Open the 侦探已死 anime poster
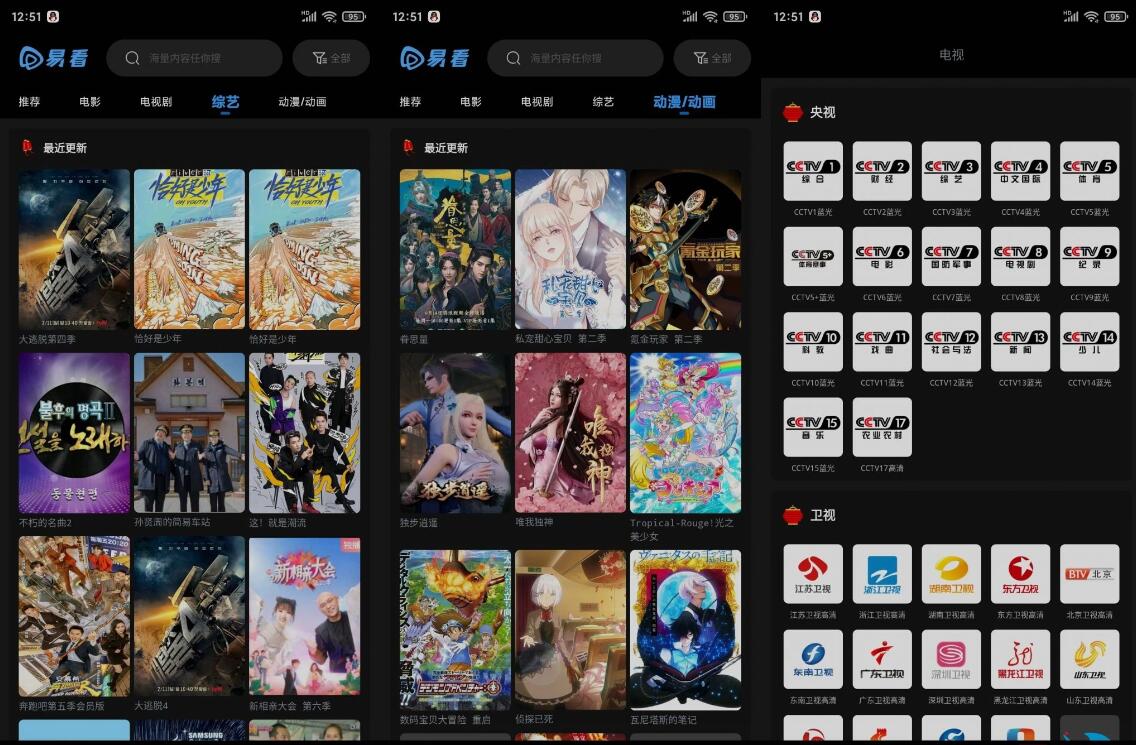The width and height of the screenshot is (1136, 745). tap(570, 629)
